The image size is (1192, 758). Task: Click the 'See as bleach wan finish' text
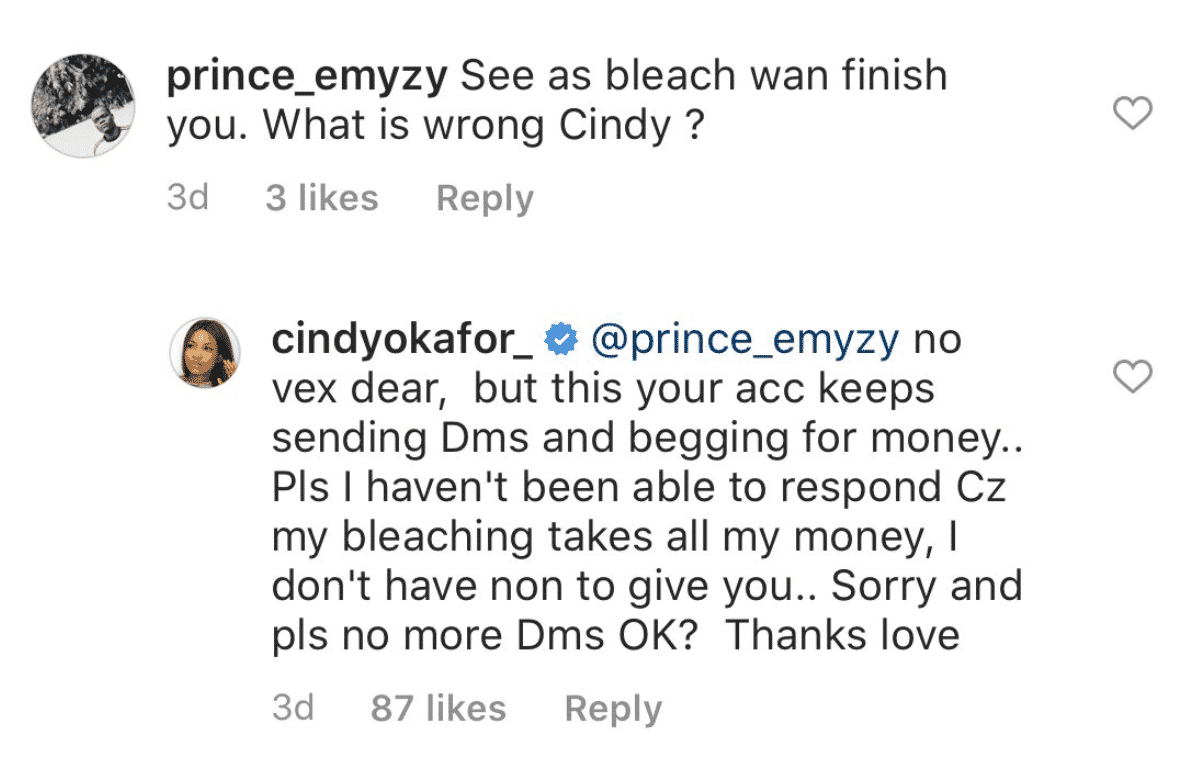pos(704,76)
